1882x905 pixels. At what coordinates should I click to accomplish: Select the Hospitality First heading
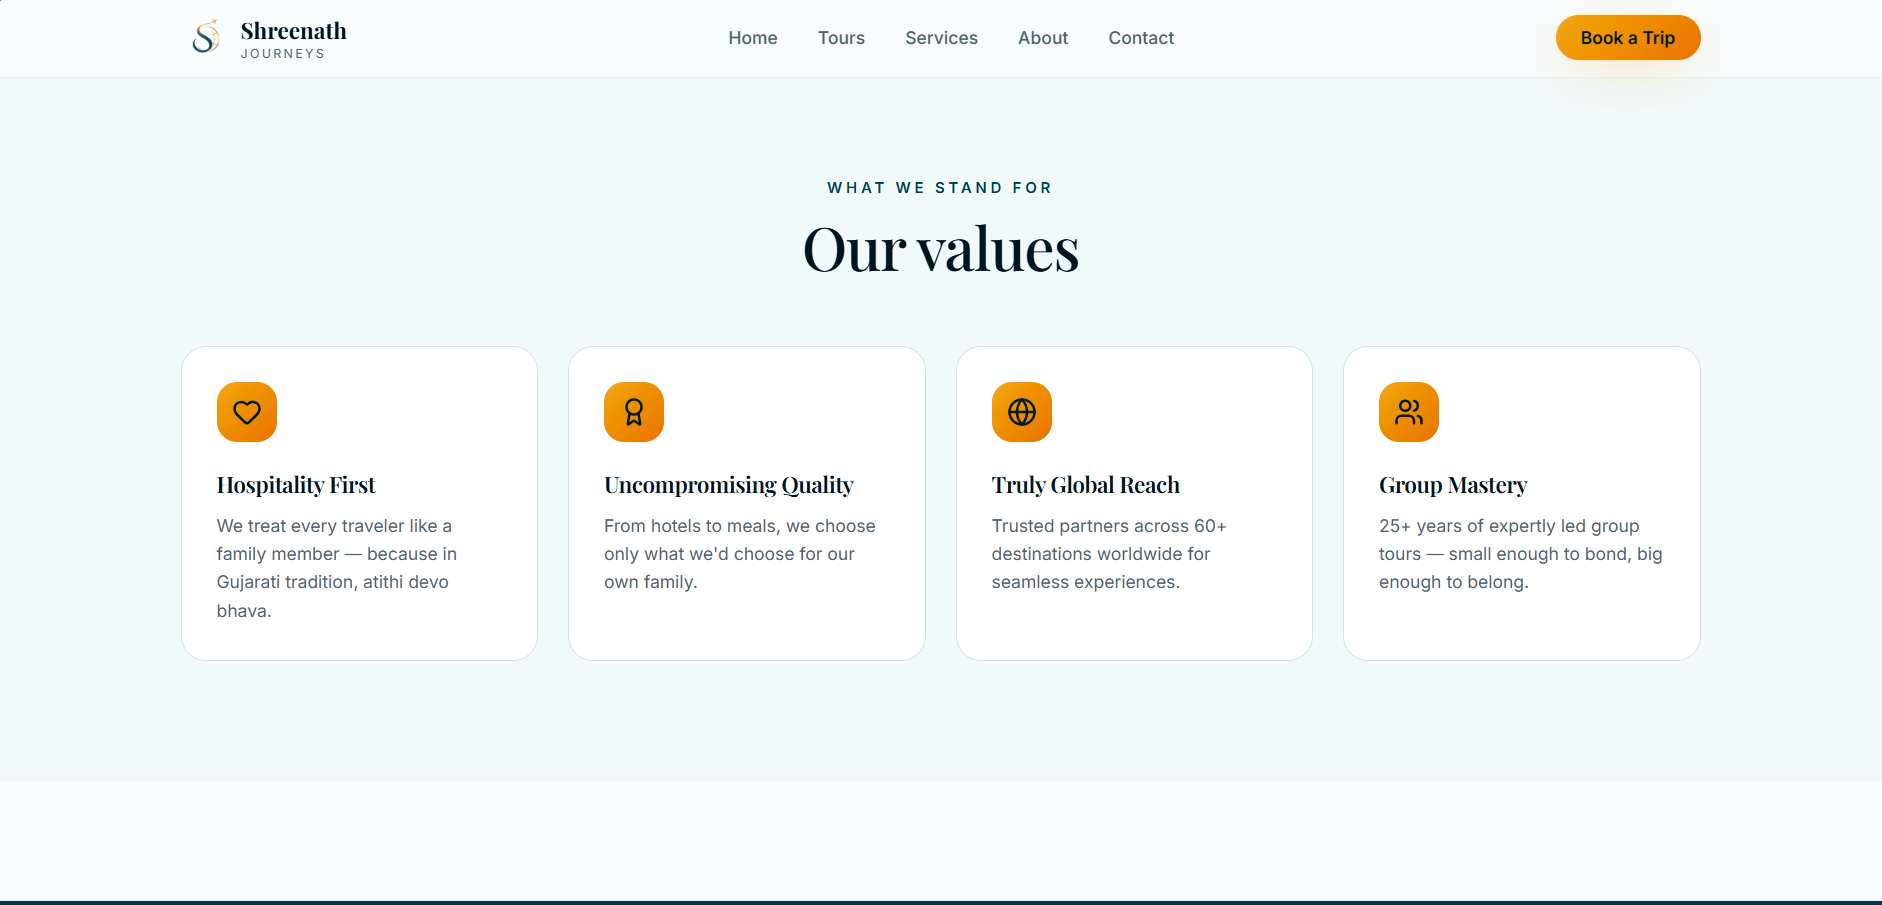(x=296, y=485)
